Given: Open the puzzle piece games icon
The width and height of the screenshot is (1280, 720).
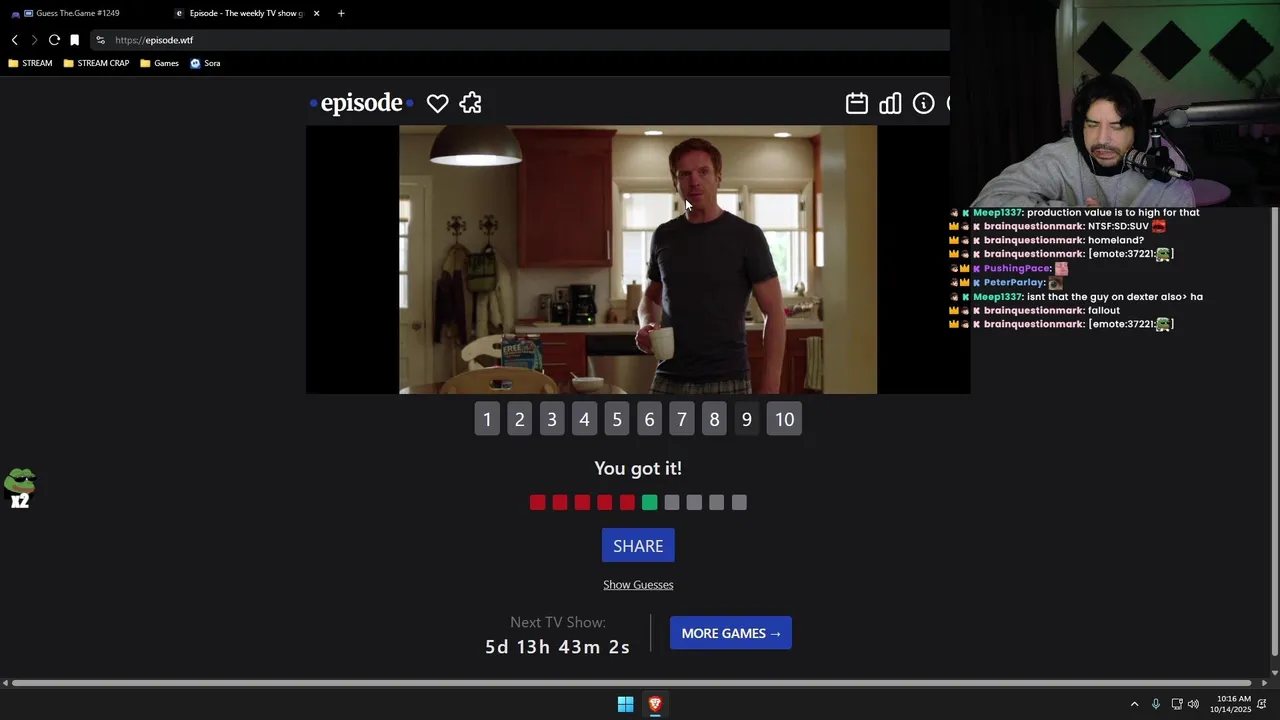Looking at the screenshot, I should 471,103.
